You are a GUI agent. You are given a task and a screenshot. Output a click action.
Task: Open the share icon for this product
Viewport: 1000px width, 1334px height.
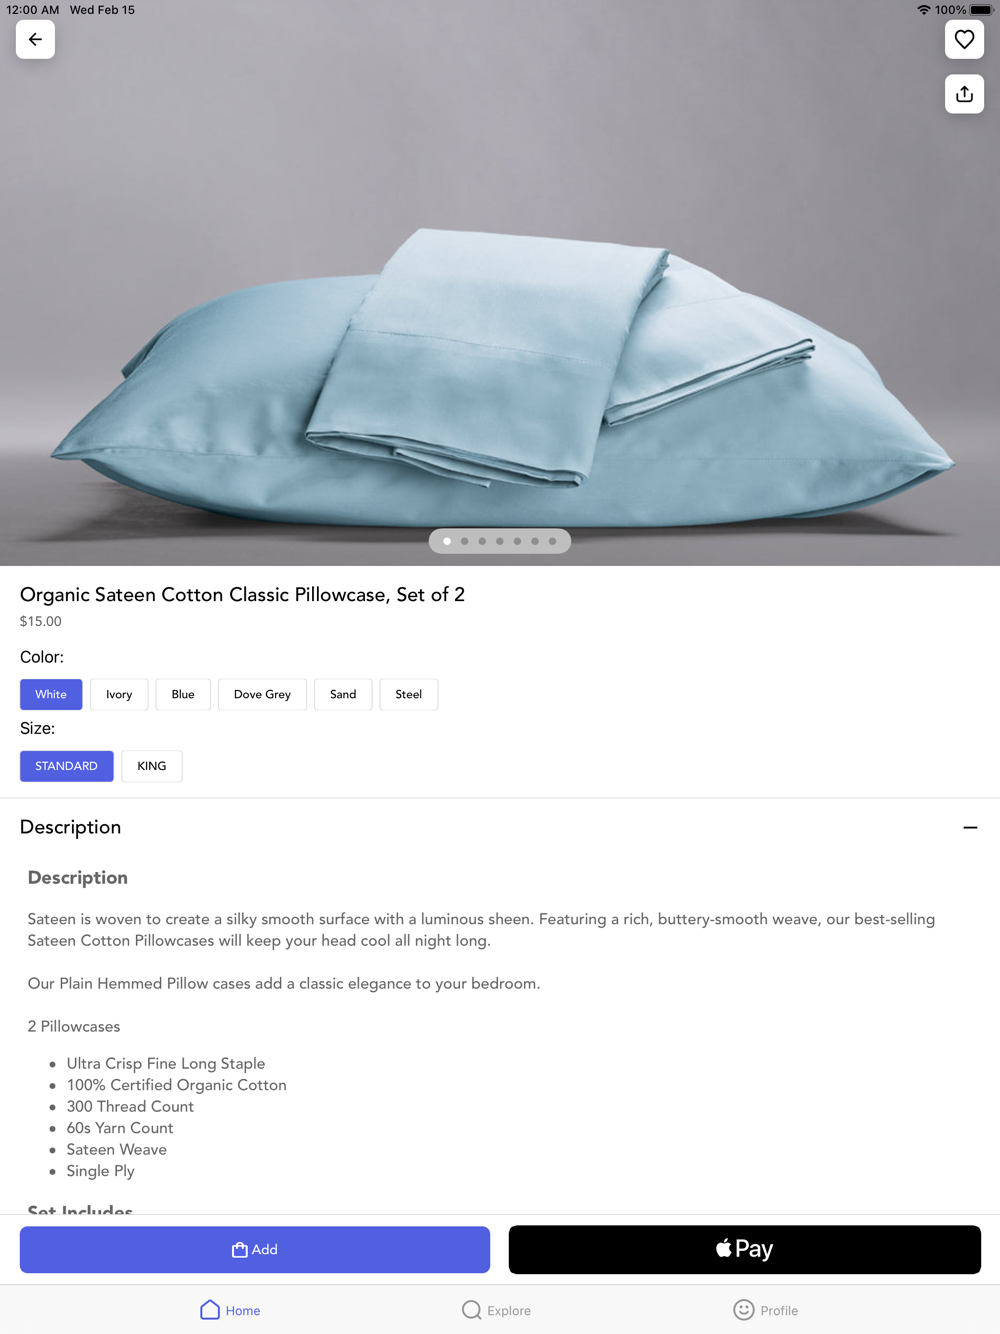click(964, 94)
